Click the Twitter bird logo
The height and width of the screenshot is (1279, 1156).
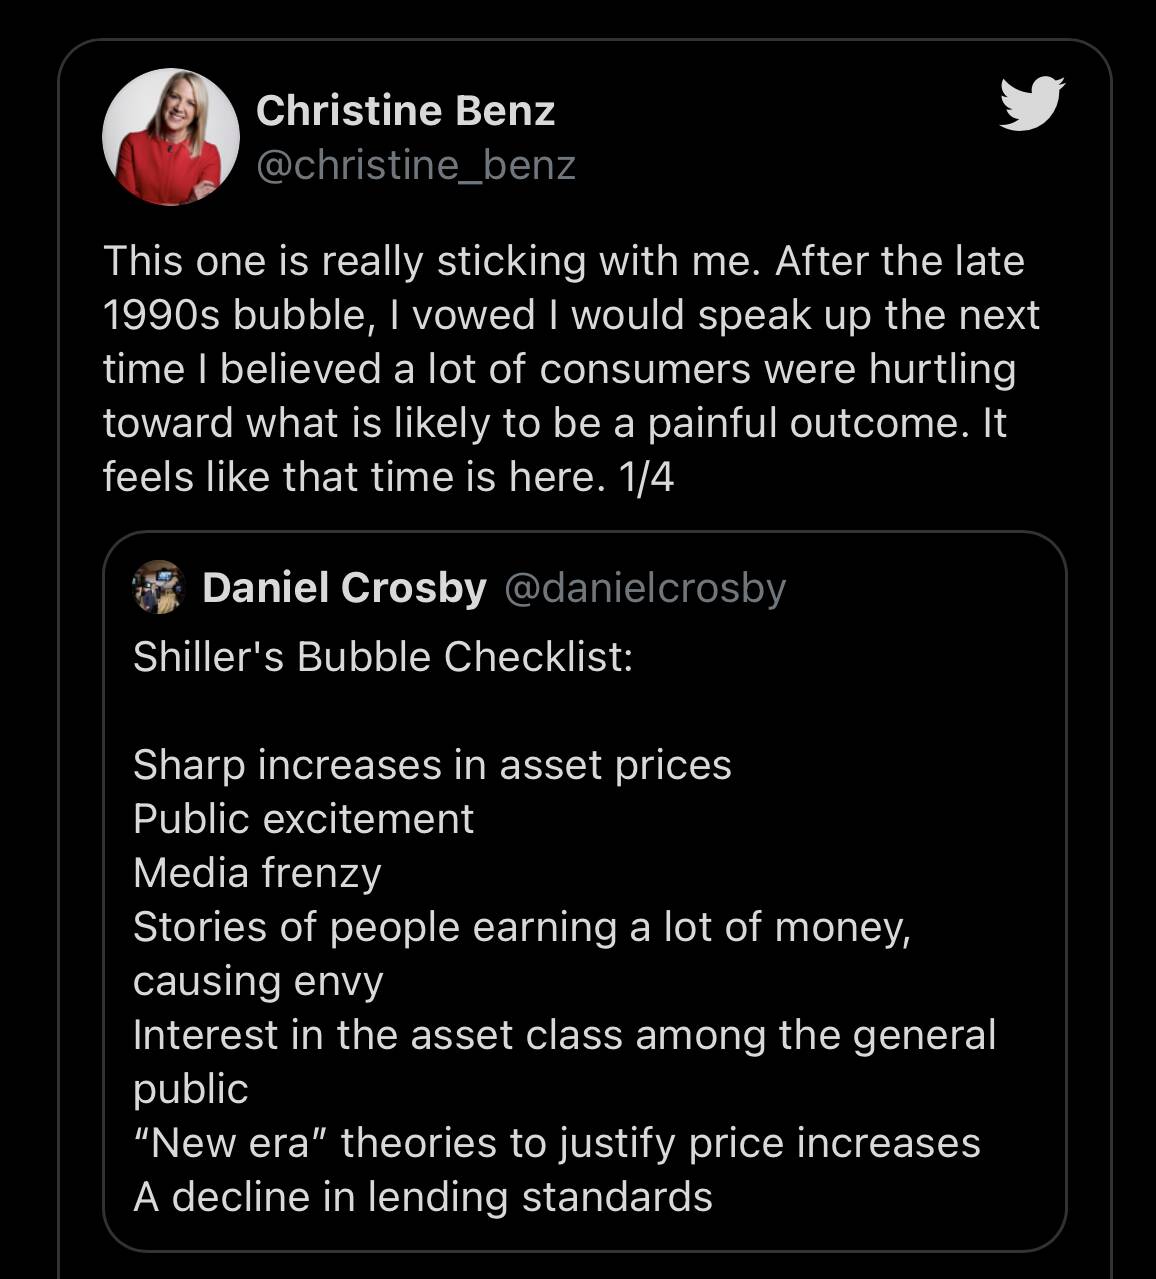(1031, 103)
